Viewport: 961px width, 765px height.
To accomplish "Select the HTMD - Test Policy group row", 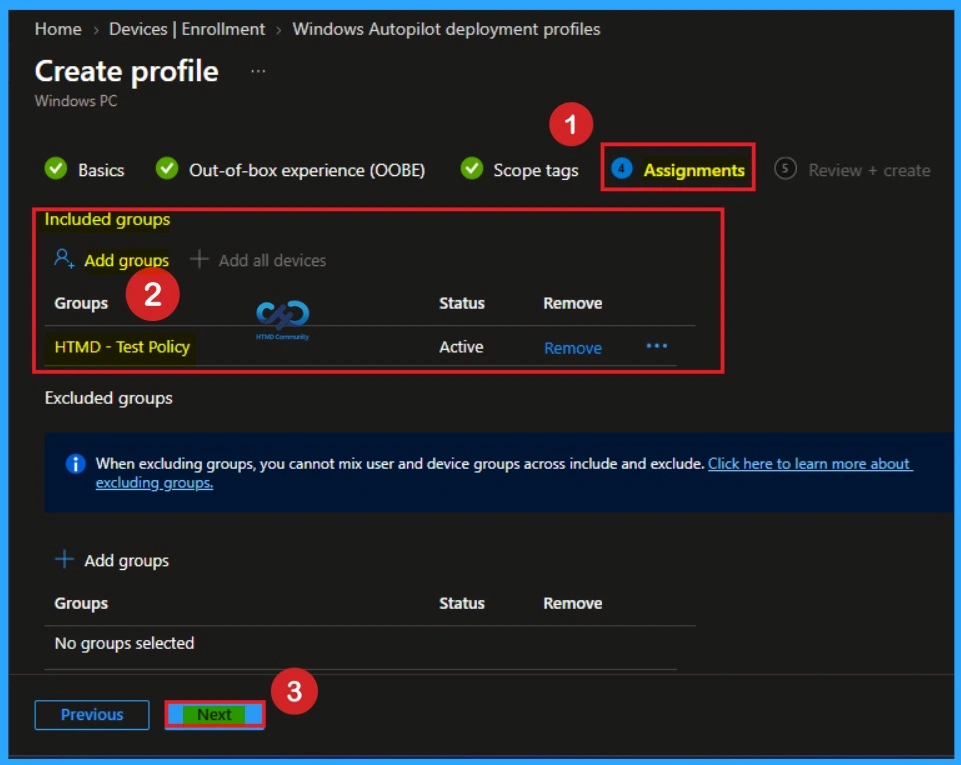I will (360, 347).
